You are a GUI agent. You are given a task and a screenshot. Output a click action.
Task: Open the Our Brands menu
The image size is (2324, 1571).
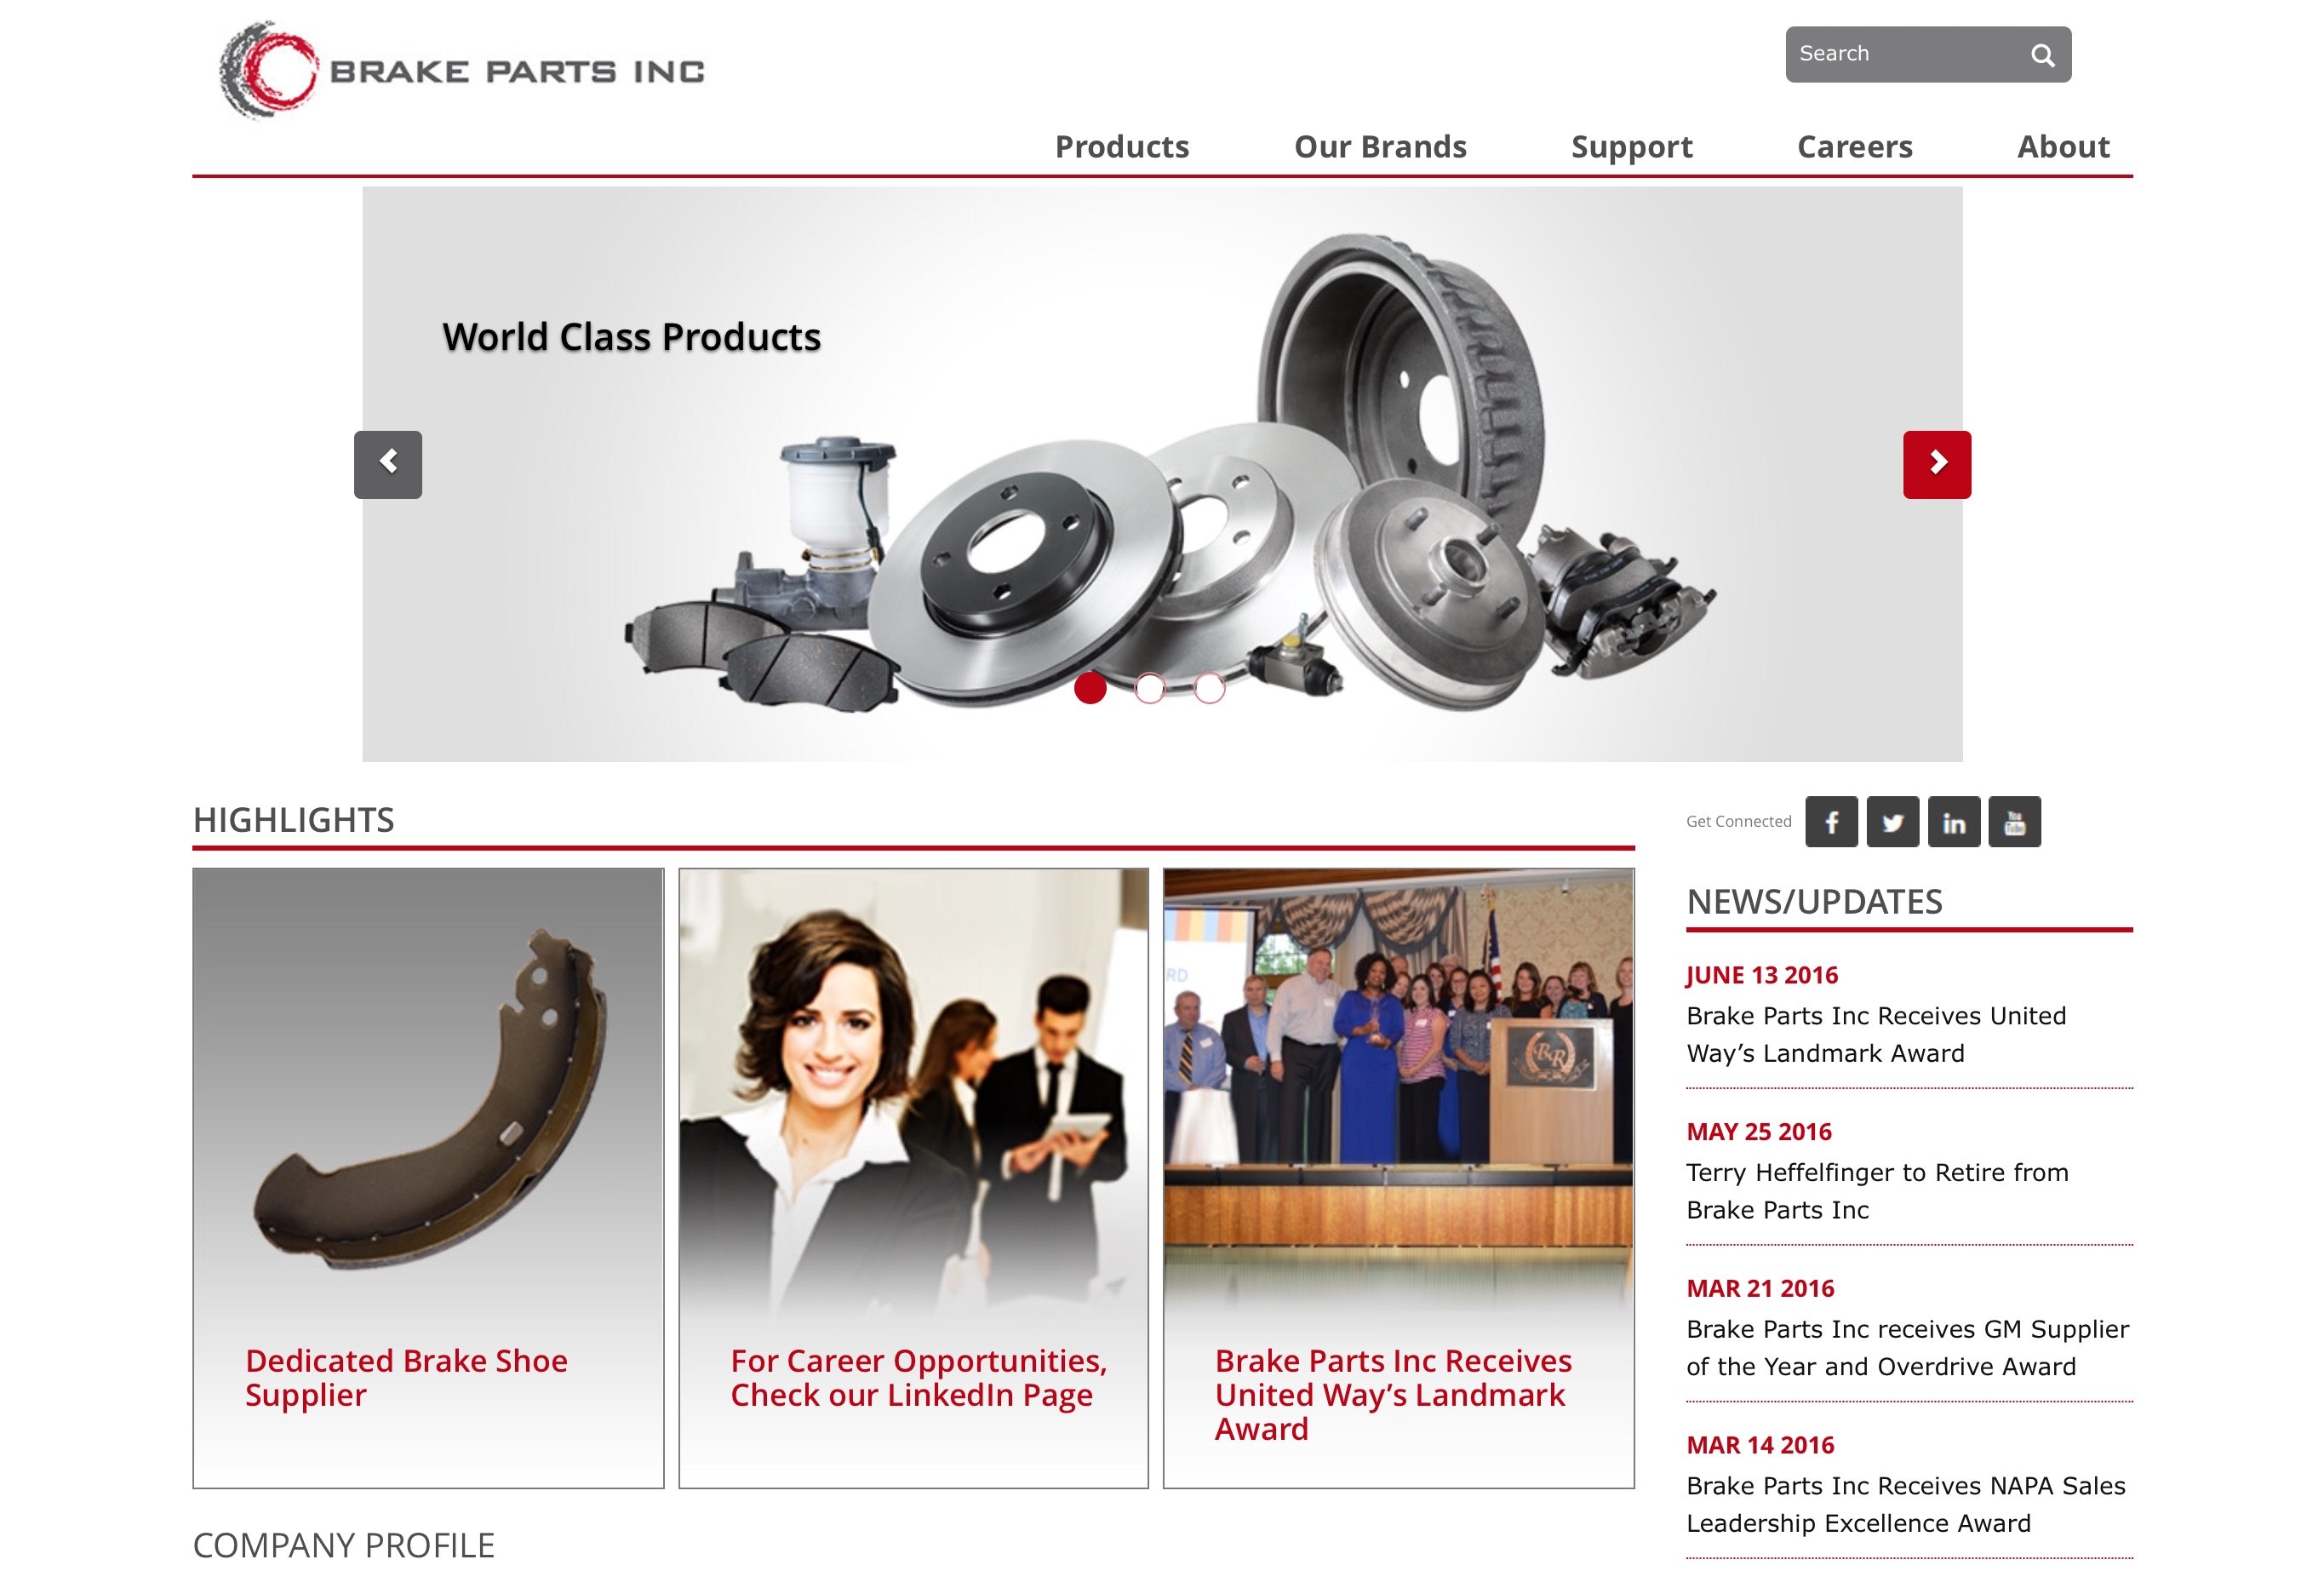pyautogui.click(x=1381, y=147)
